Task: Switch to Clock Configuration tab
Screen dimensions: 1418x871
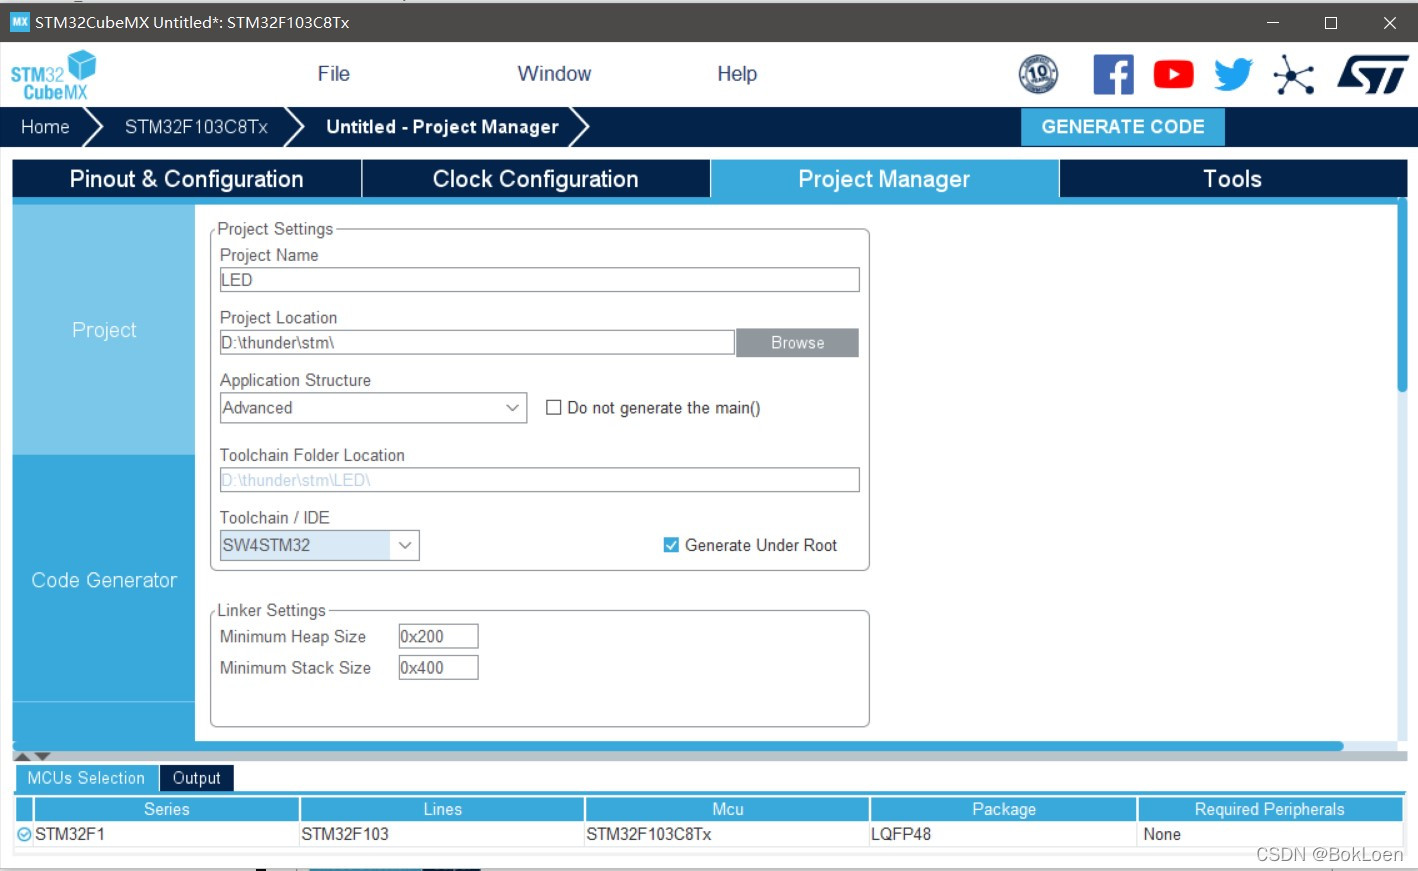Action: (x=536, y=179)
